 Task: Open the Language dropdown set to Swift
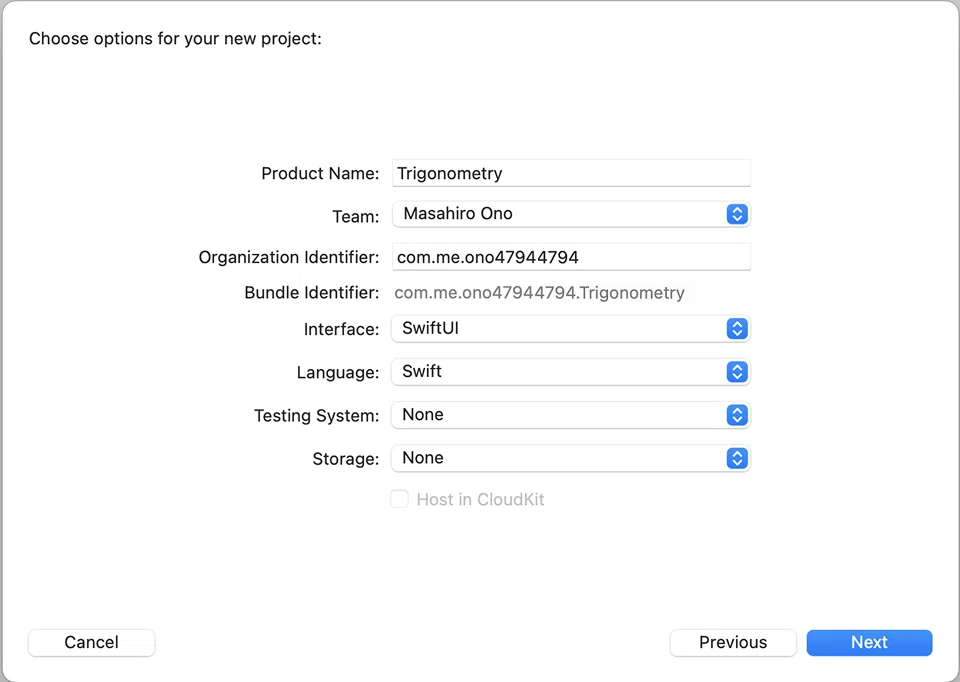coord(571,372)
